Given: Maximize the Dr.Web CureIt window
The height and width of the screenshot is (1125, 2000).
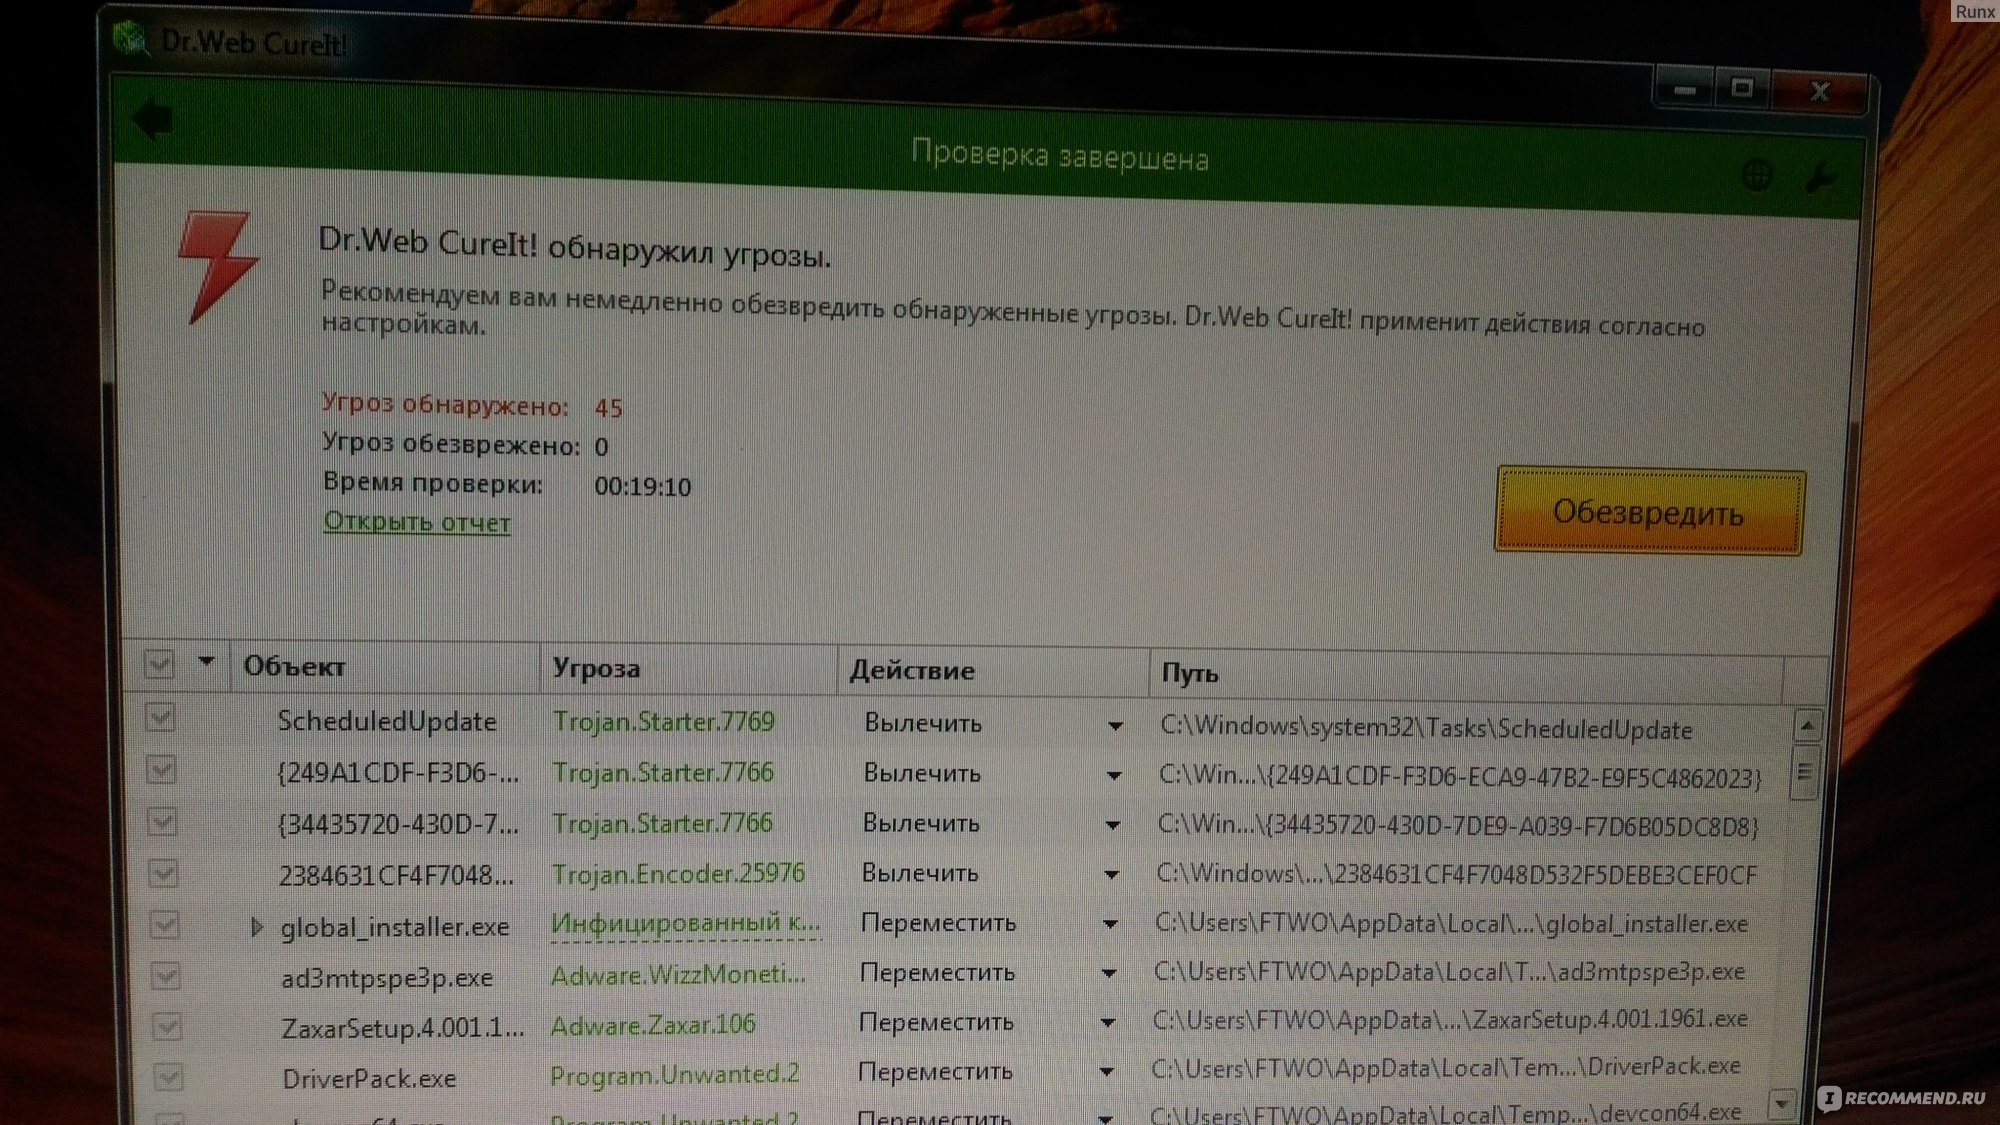Looking at the screenshot, I should tap(1742, 89).
